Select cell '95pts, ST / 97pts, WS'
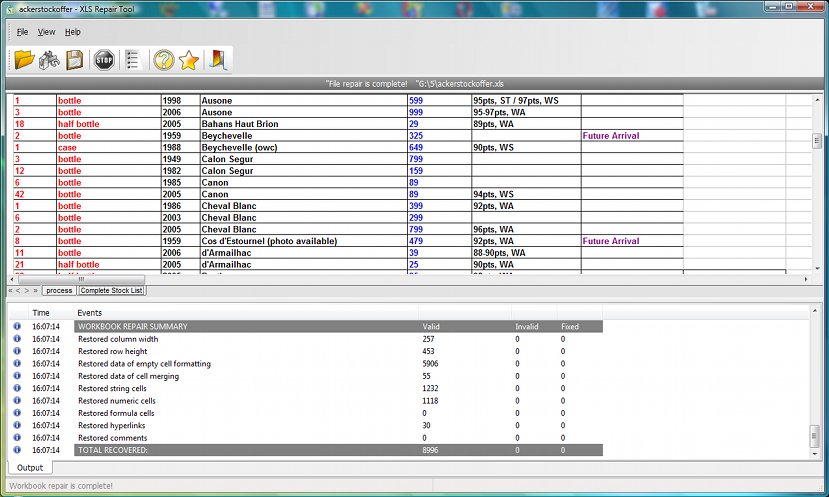This screenshot has width=829, height=497. pyautogui.click(x=526, y=100)
